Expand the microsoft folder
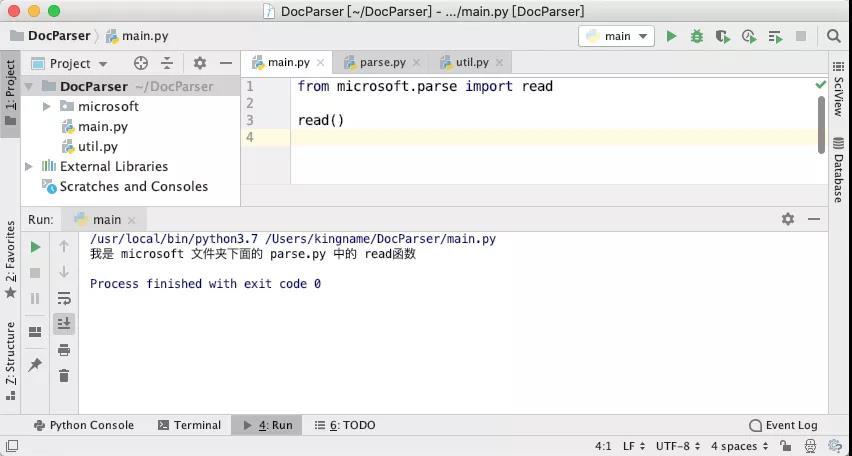Screen dimensions: 852x456 (47, 107)
